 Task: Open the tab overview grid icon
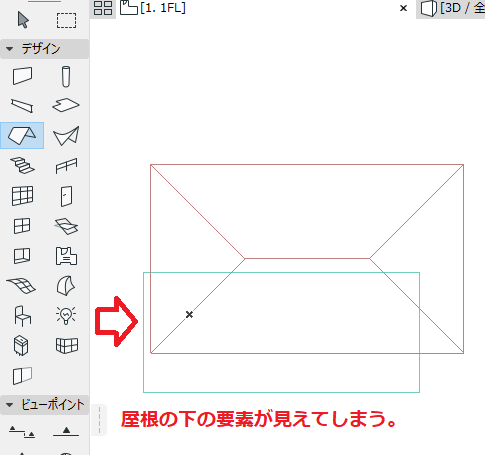pos(103,8)
